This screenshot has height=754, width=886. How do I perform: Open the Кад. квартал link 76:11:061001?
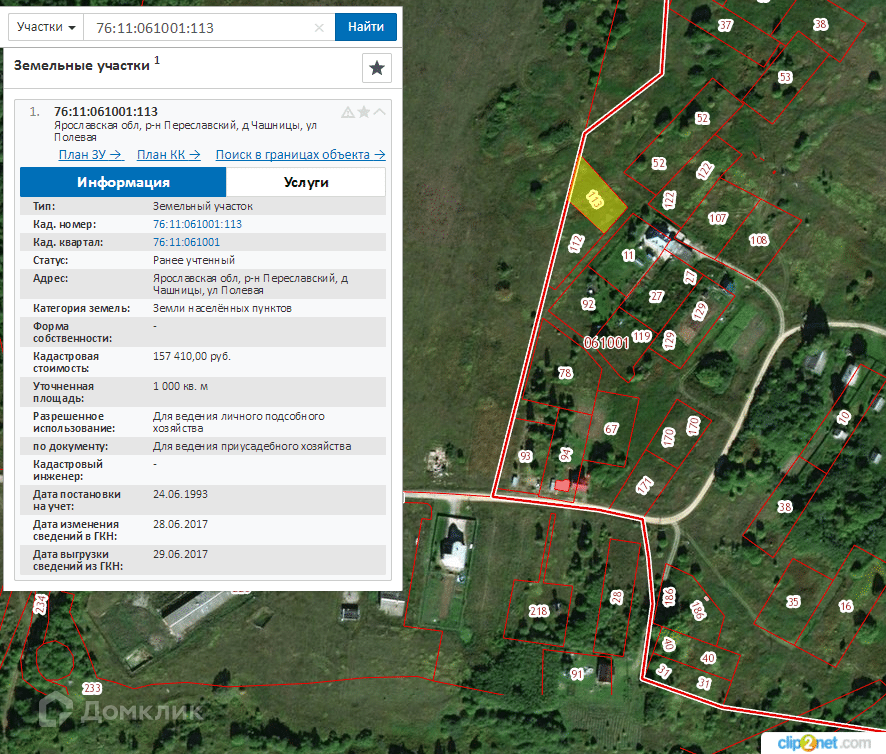coord(186,242)
